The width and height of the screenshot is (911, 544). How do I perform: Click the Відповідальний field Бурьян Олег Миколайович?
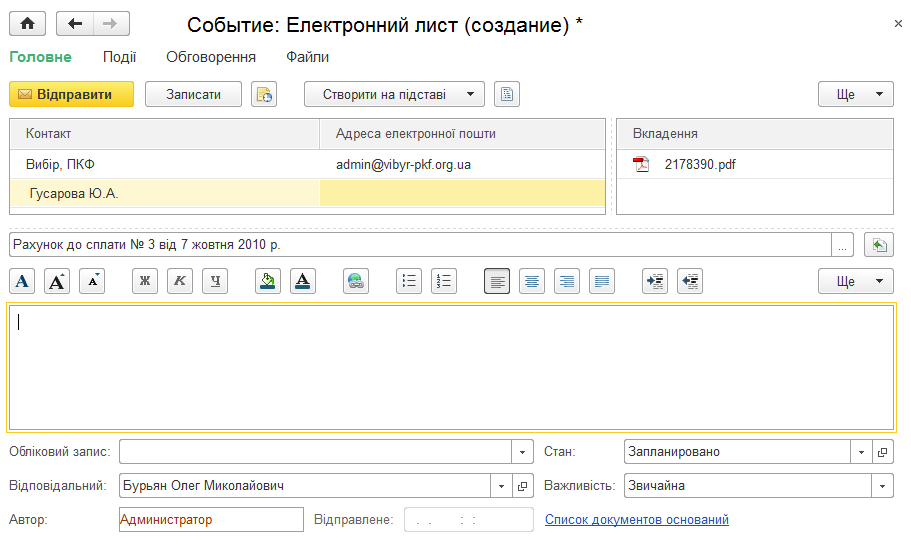pos(305,486)
